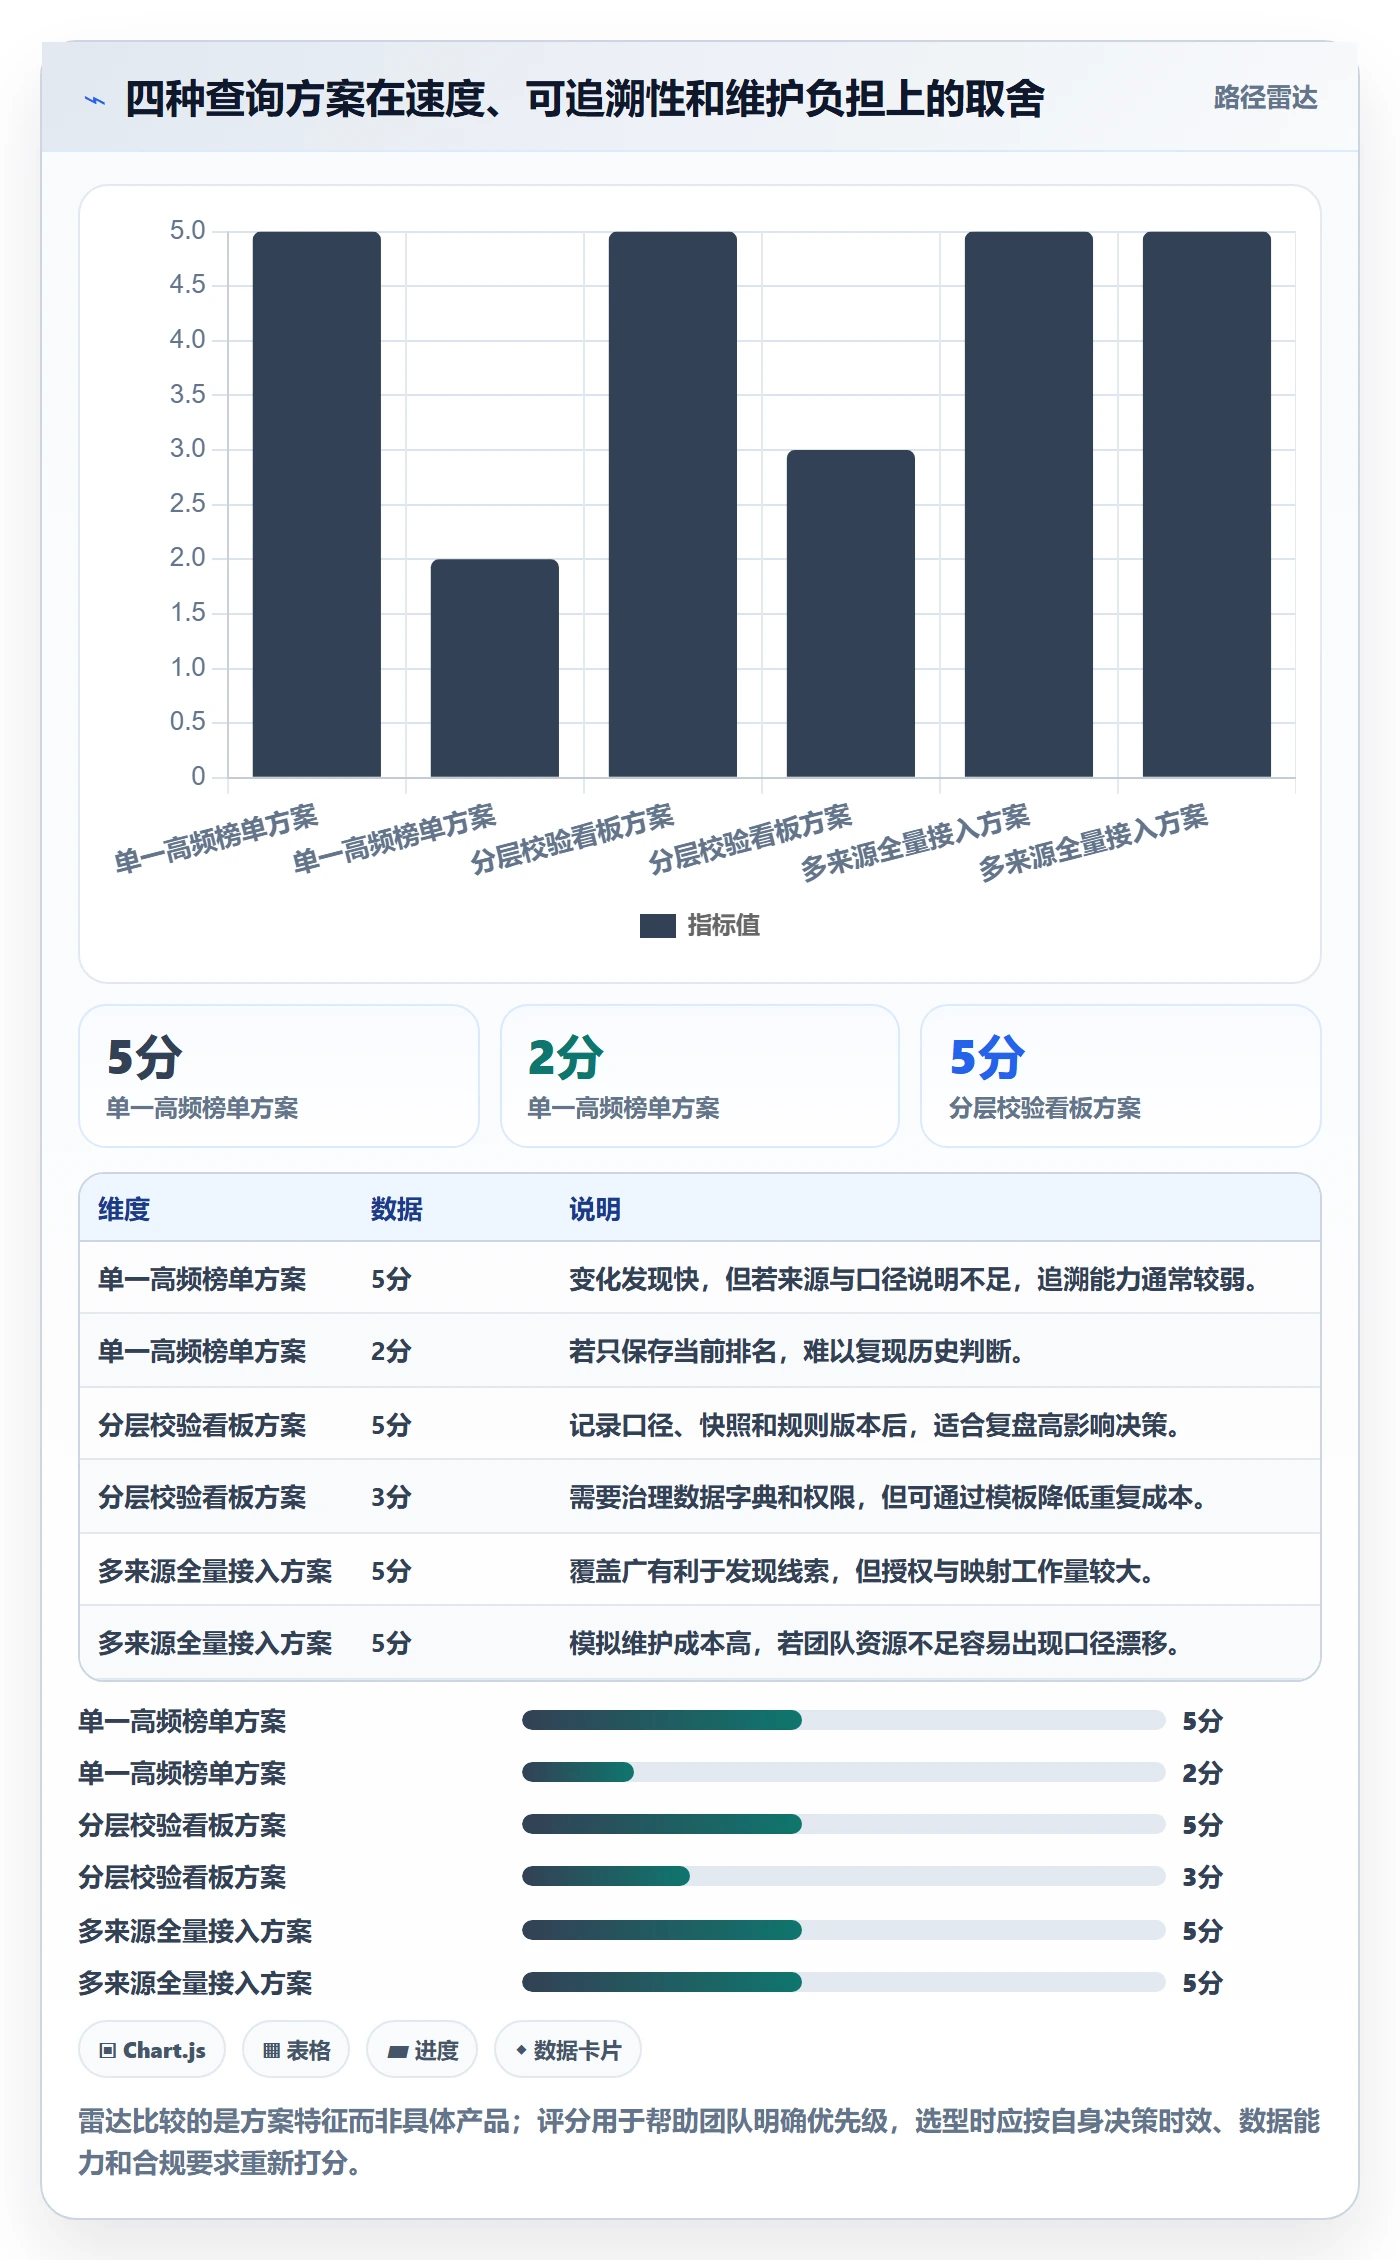Click the 进度 chip
Image resolution: width=1400 pixels, height=2260 pixels.
tap(422, 2050)
